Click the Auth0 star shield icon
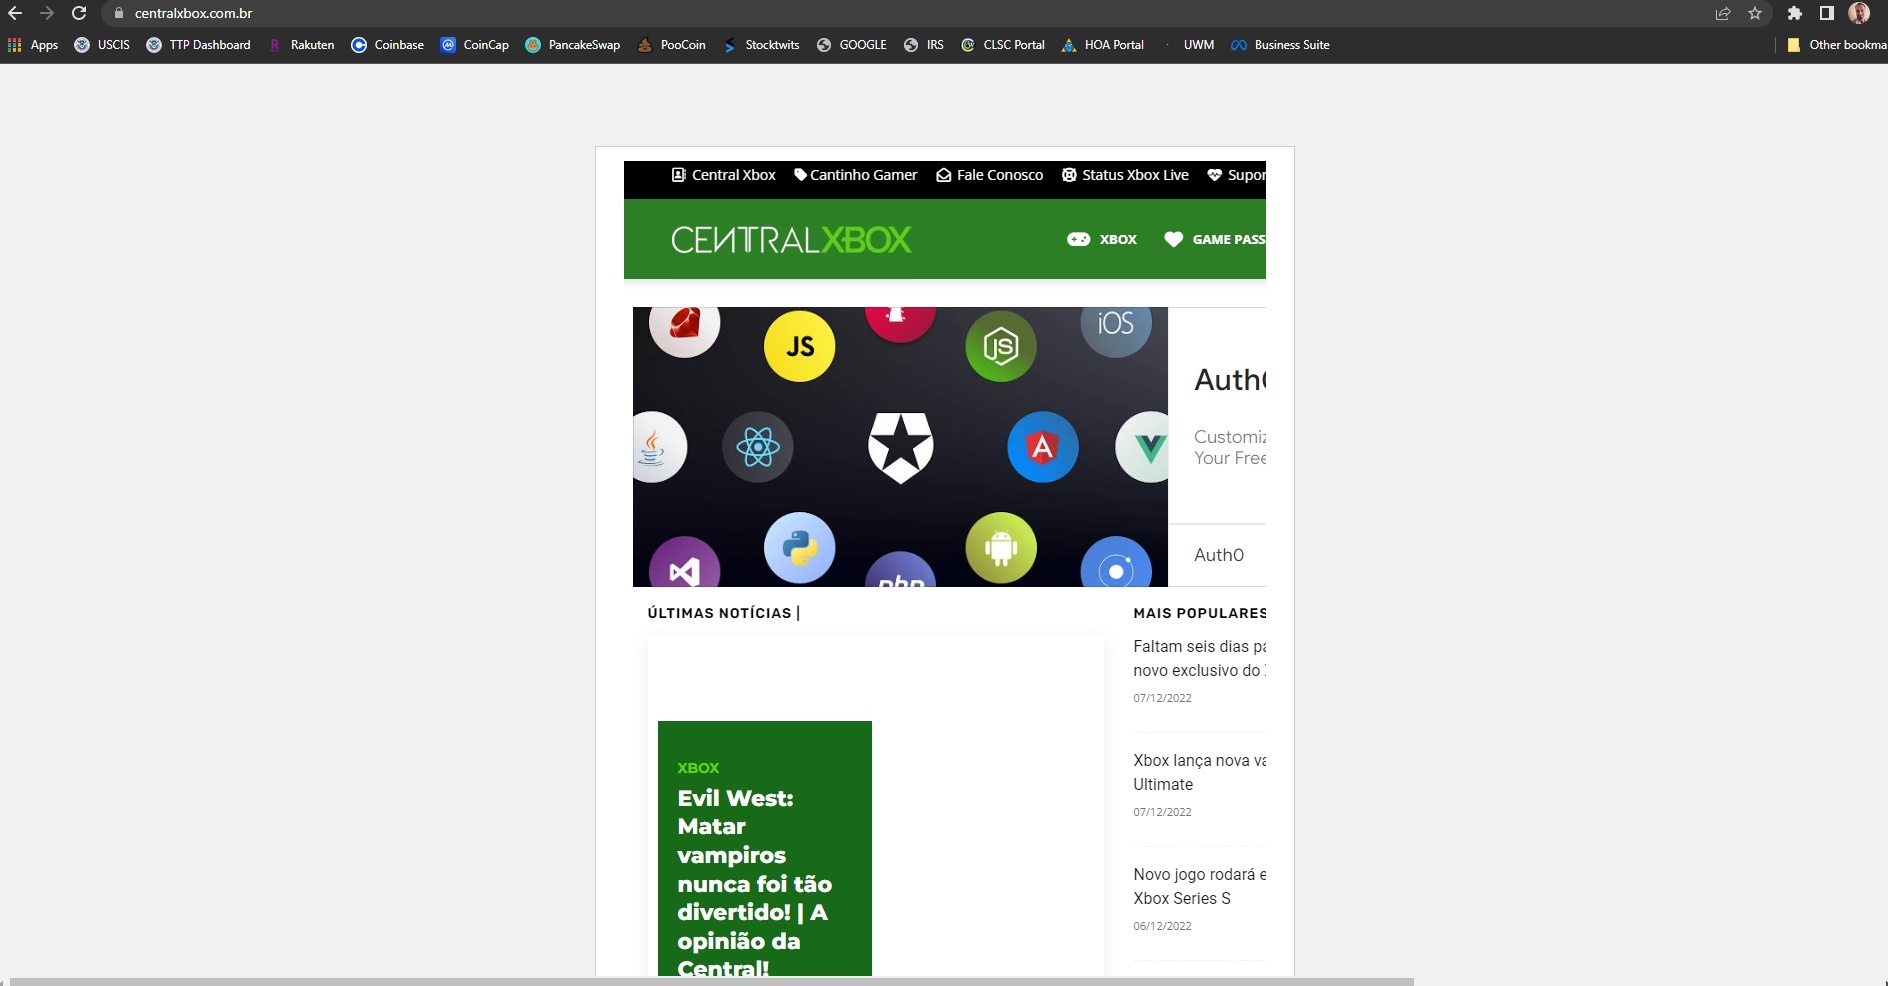The width and height of the screenshot is (1888, 986). pyautogui.click(x=901, y=447)
